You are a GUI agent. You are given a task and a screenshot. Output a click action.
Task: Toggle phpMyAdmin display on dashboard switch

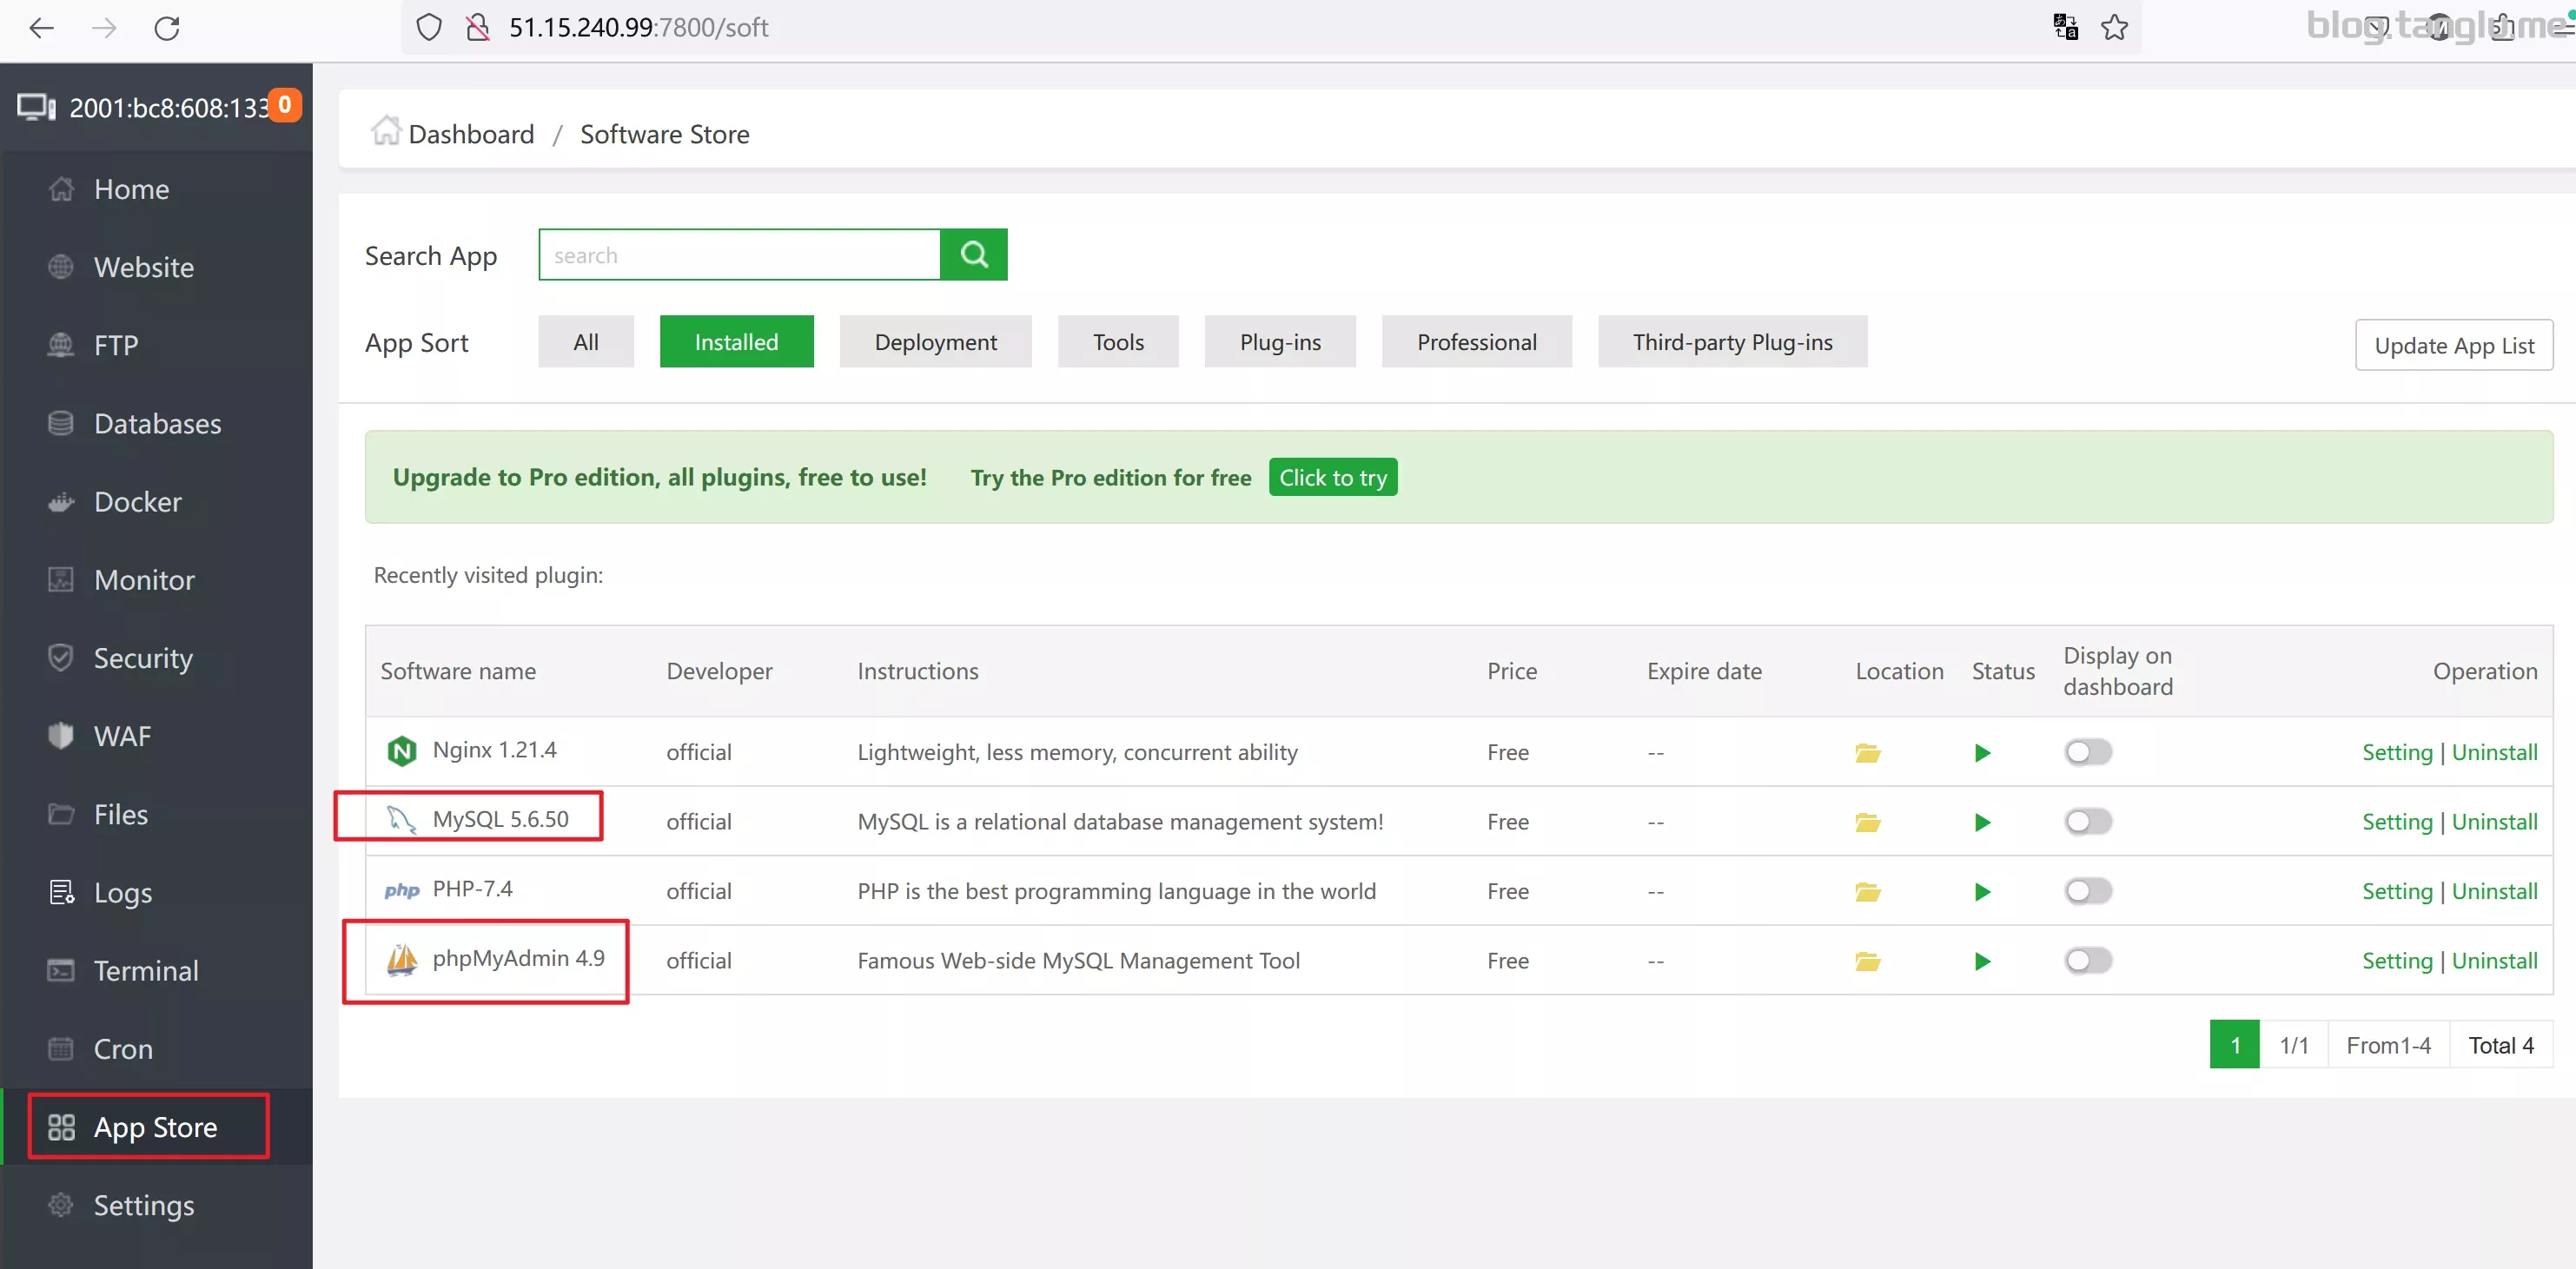point(2088,960)
